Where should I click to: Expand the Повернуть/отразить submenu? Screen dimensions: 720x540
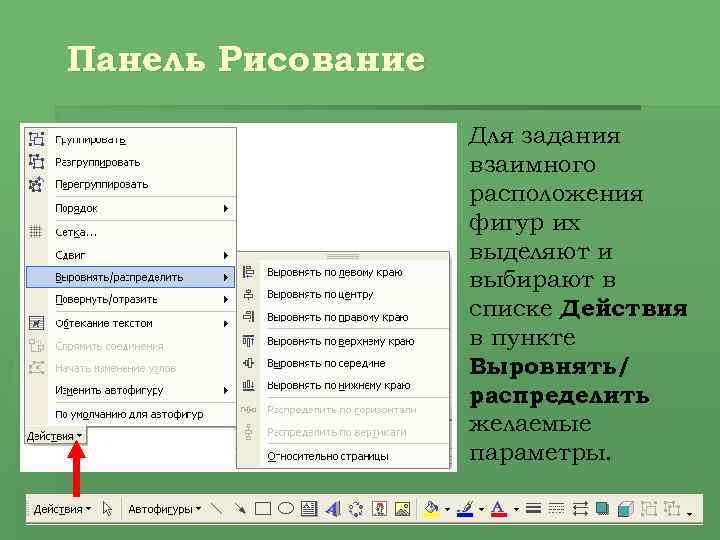[x=130, y=299]
